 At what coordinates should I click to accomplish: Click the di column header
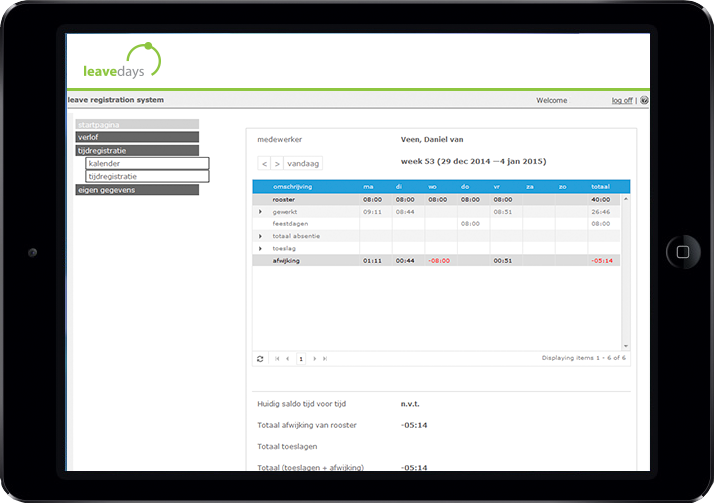(399, 187)
